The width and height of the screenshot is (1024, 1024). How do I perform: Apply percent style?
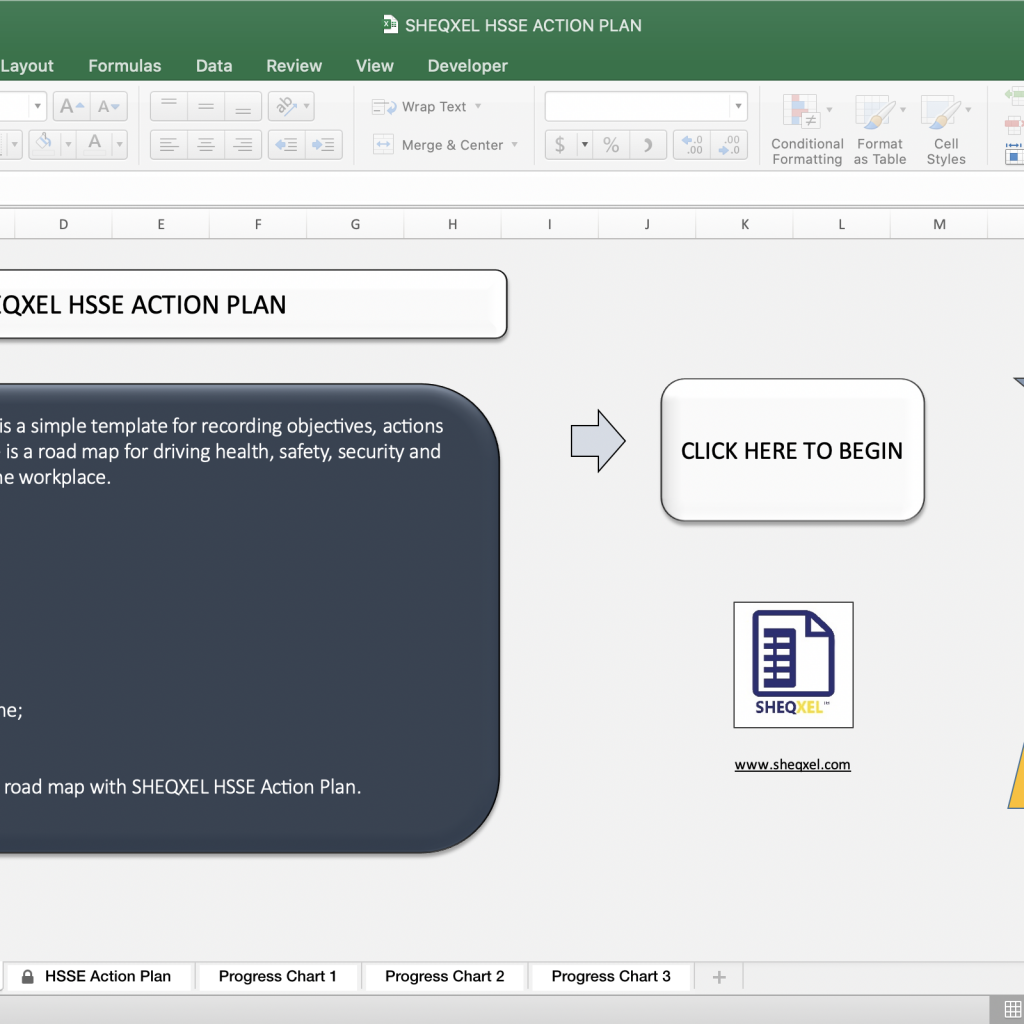click(611, 144)
